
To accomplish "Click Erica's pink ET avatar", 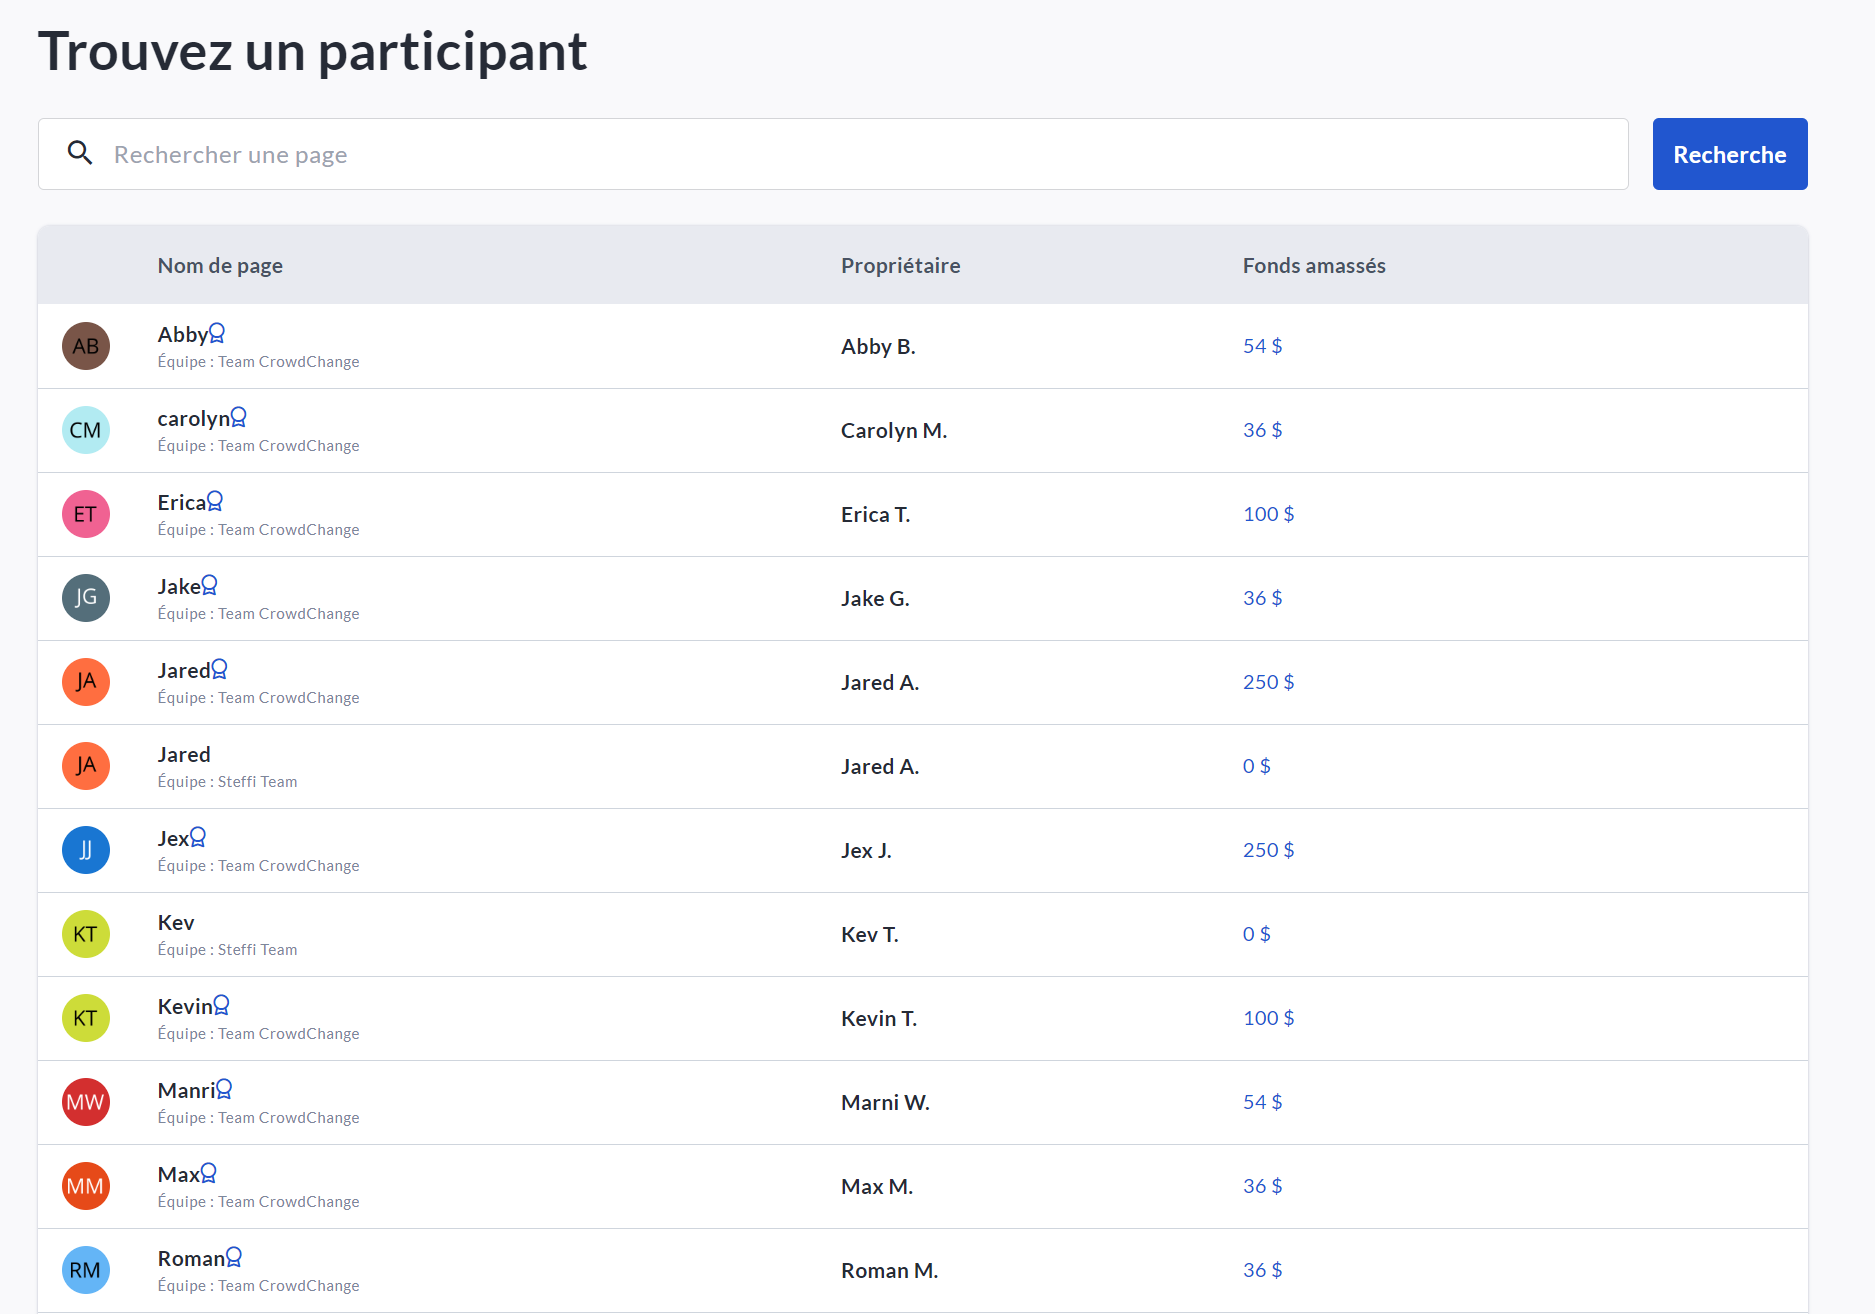I will point(86,514).
